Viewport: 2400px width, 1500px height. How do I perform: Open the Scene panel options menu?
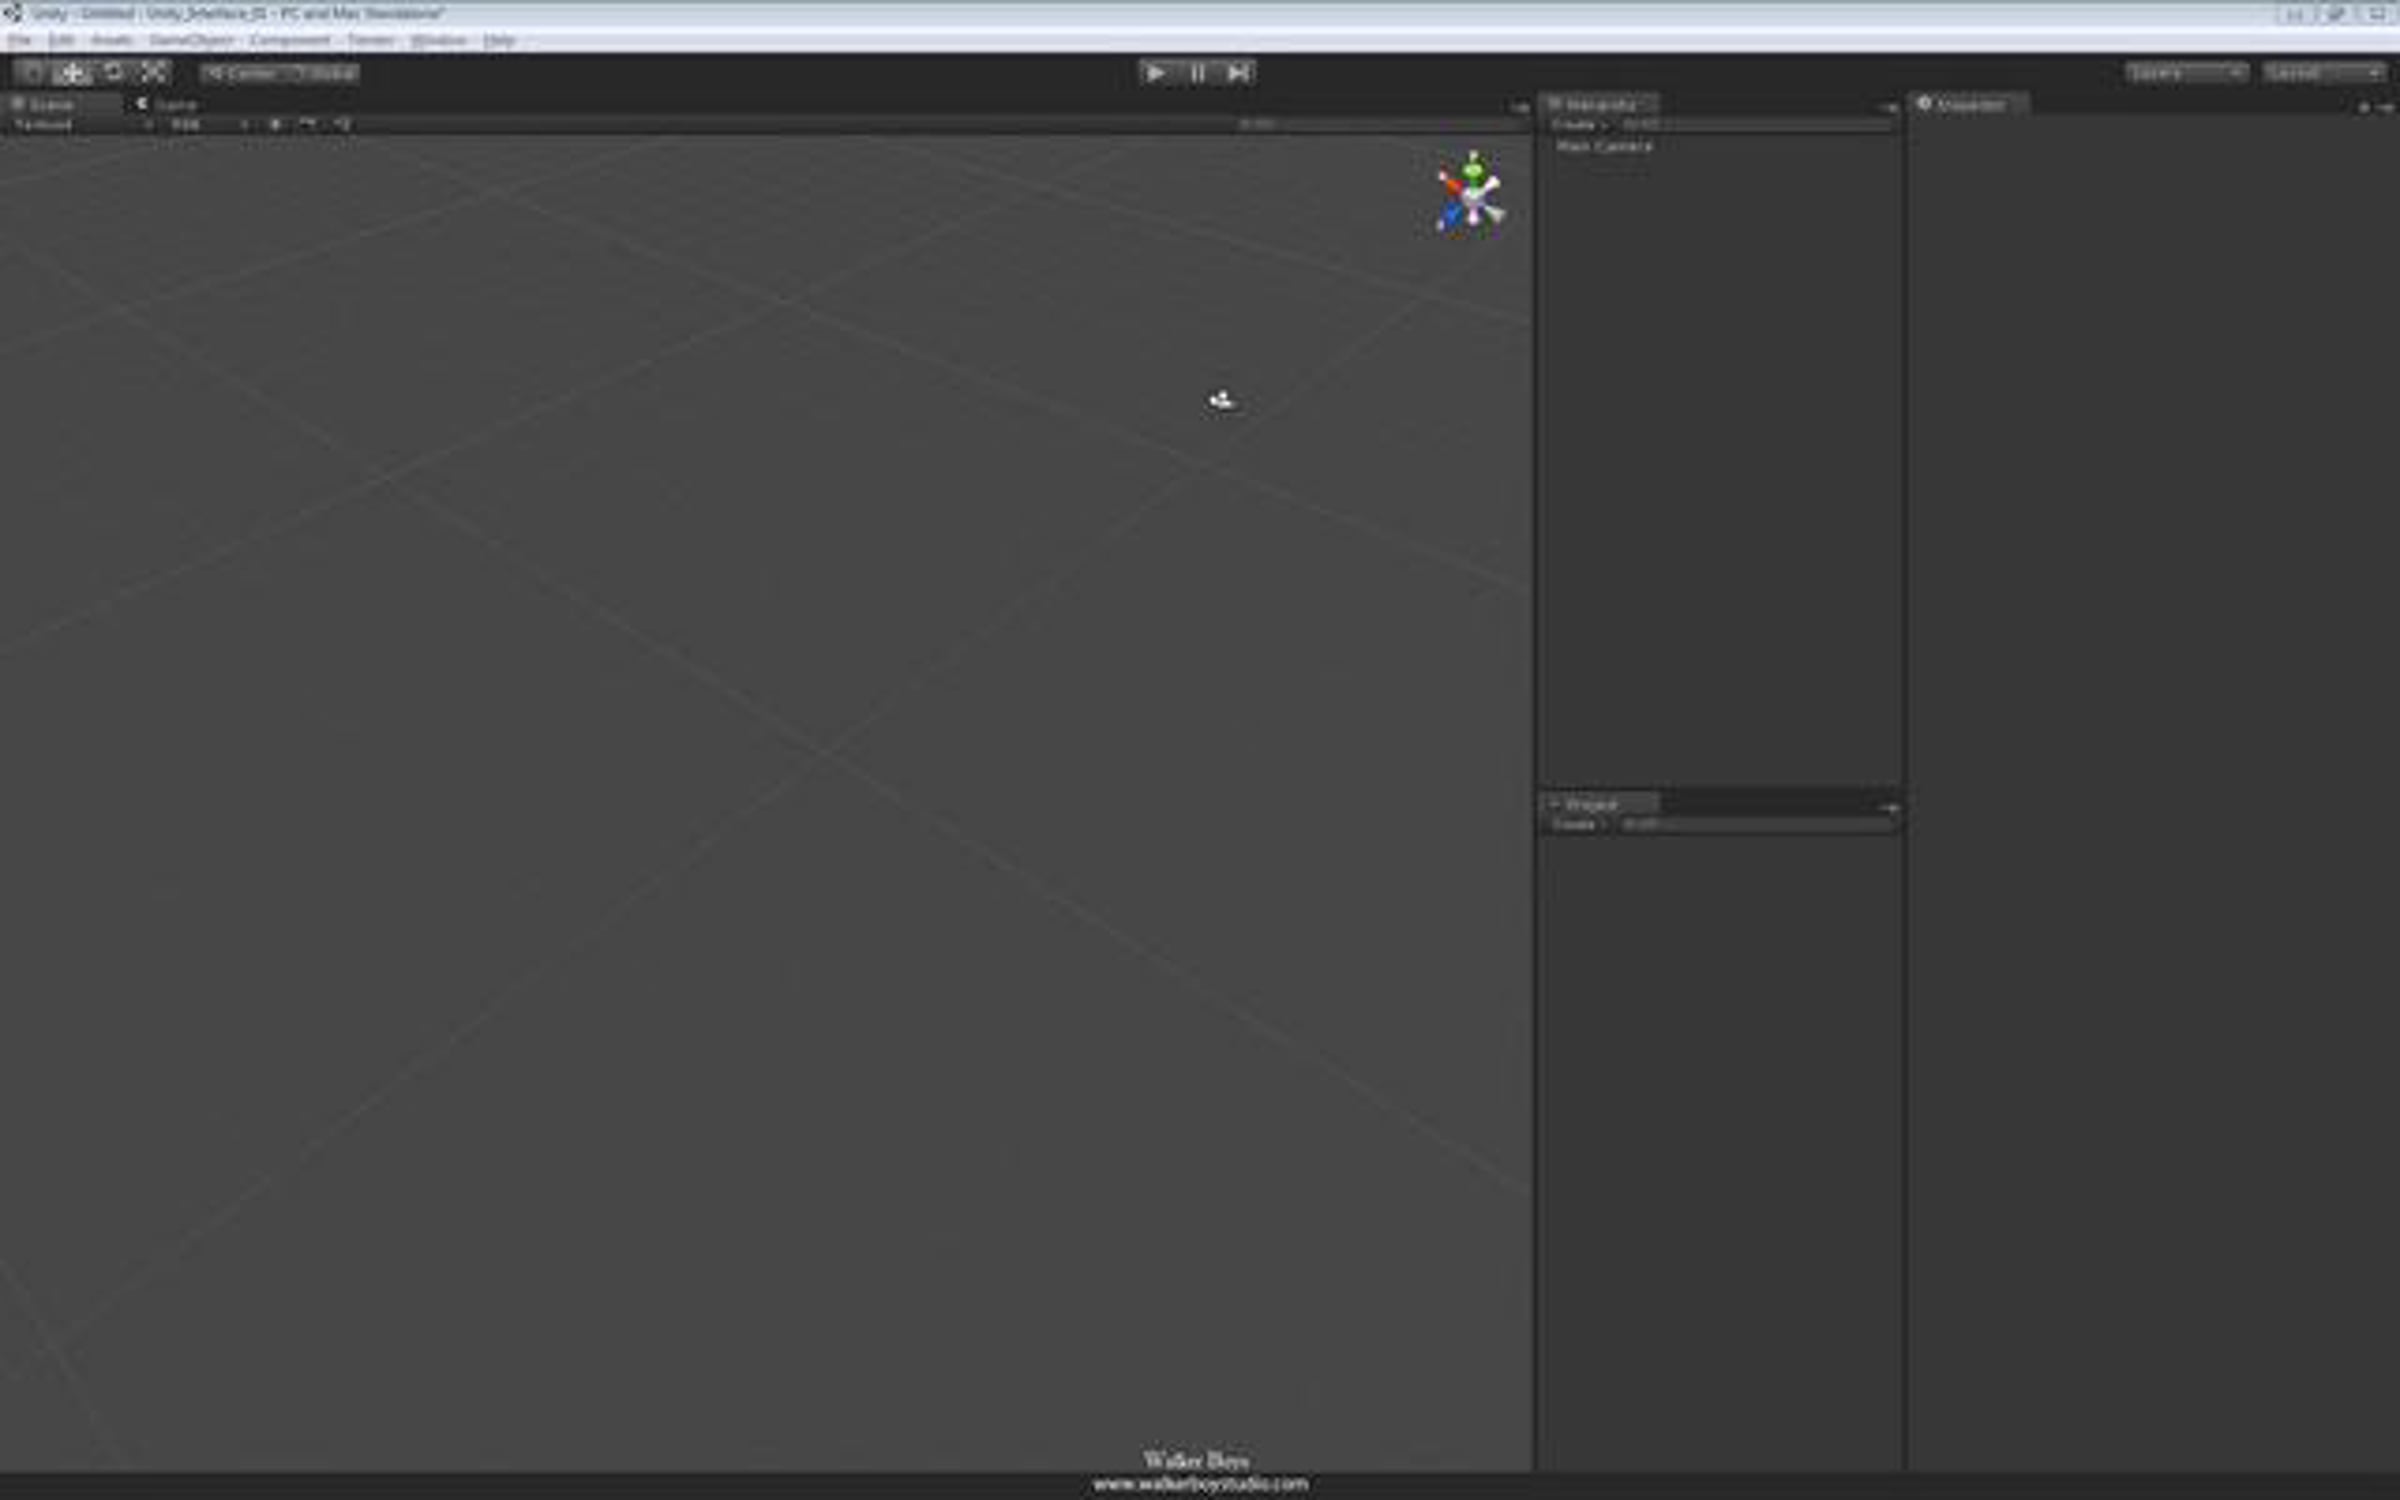1520,107
